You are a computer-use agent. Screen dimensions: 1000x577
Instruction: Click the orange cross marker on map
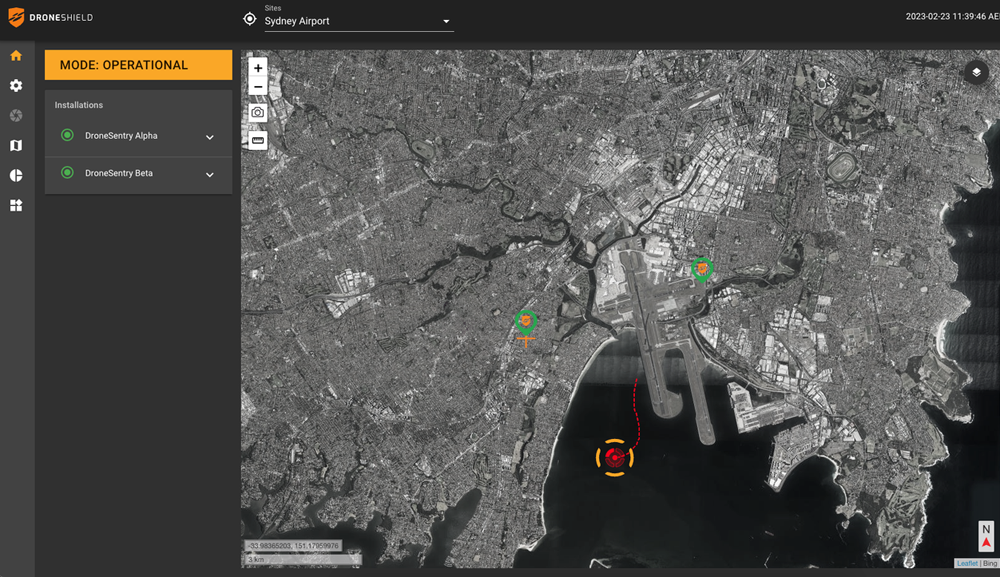coord(526,341)
